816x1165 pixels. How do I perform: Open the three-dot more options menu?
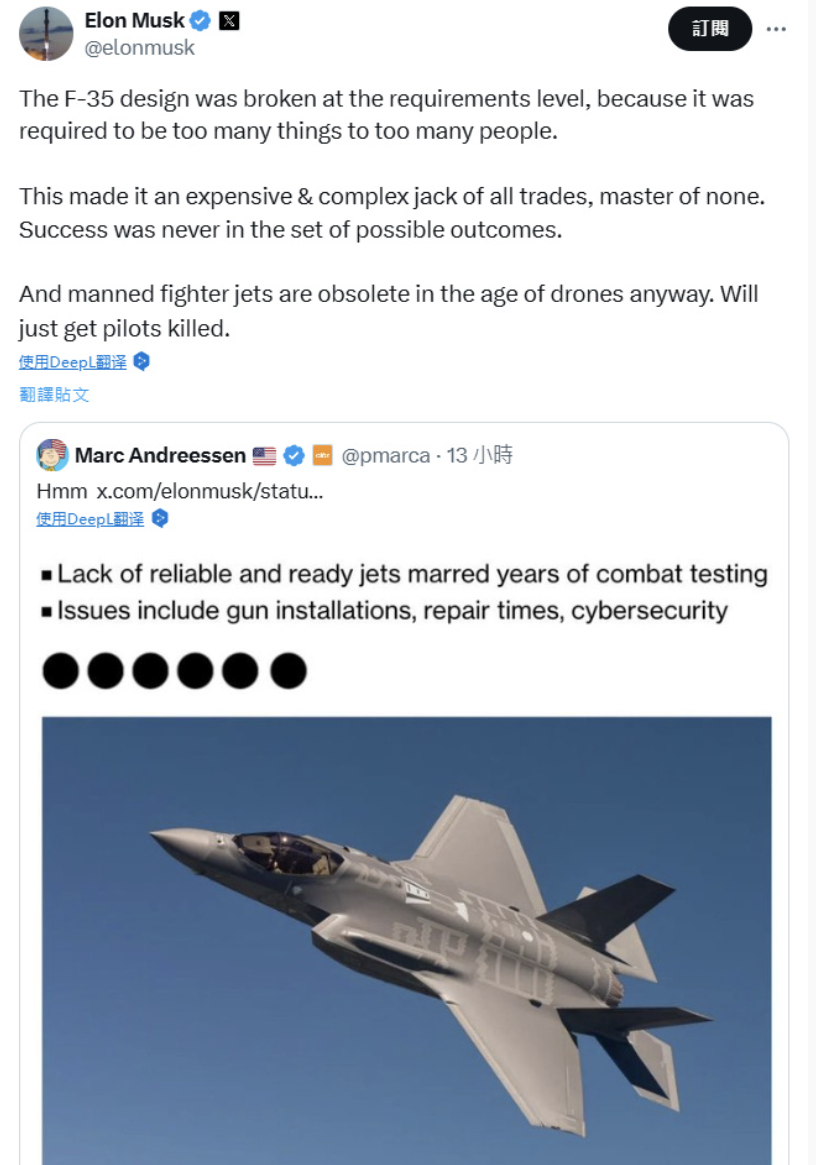(776, 29)
